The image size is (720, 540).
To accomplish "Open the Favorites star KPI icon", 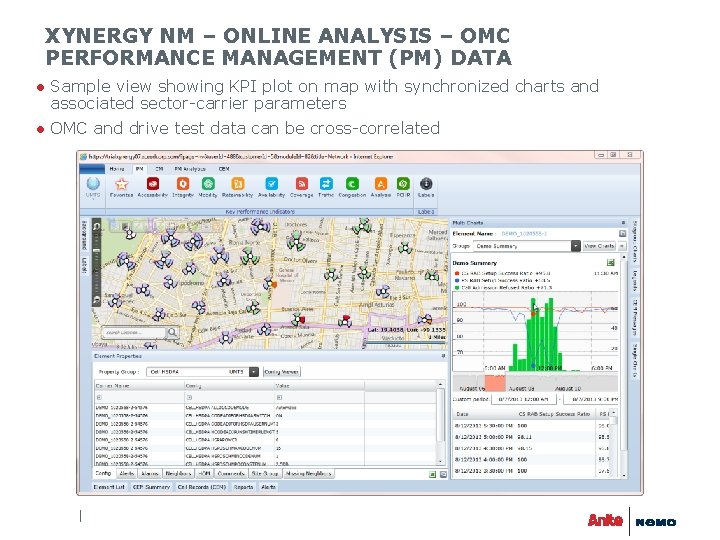I will pyautogui.click(x=121, y=185).
